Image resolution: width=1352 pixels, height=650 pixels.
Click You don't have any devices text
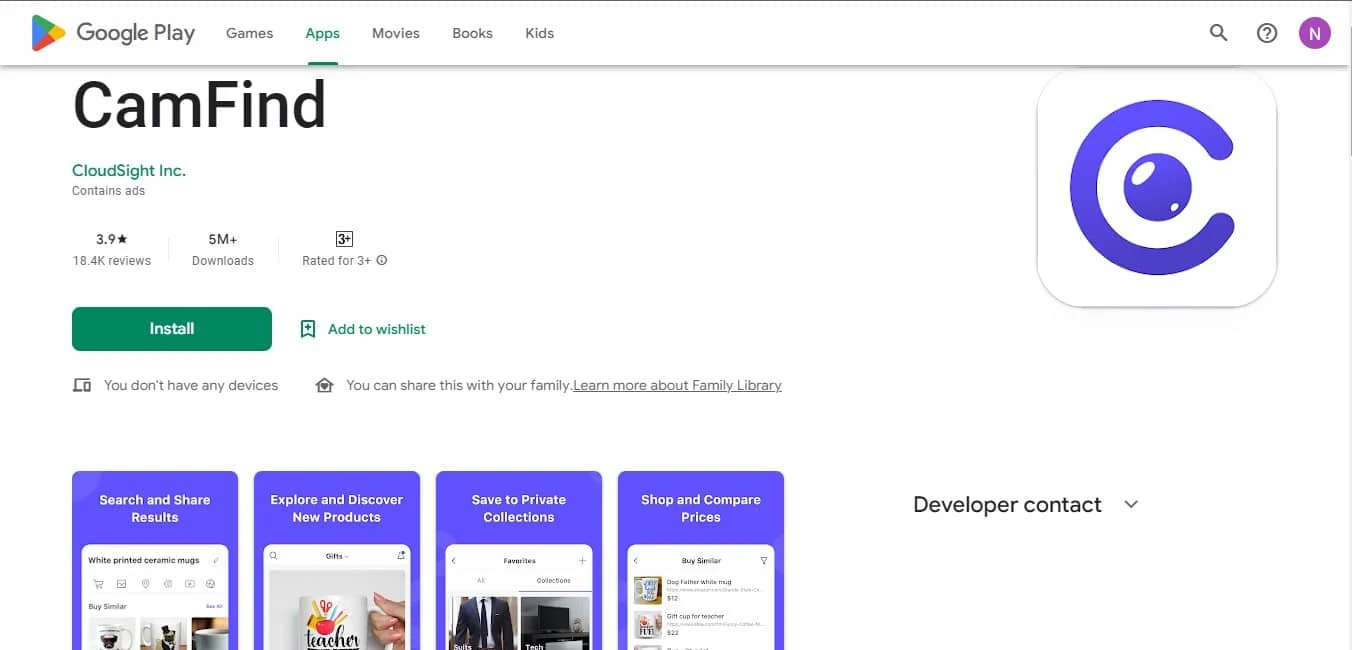[x=191, y=385]
